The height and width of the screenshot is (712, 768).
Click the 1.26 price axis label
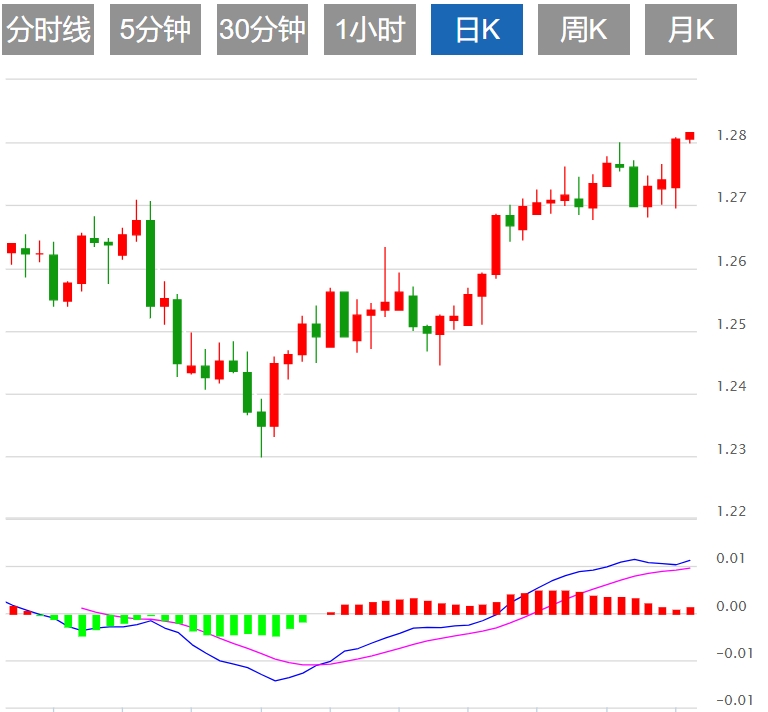coord(731,261)
